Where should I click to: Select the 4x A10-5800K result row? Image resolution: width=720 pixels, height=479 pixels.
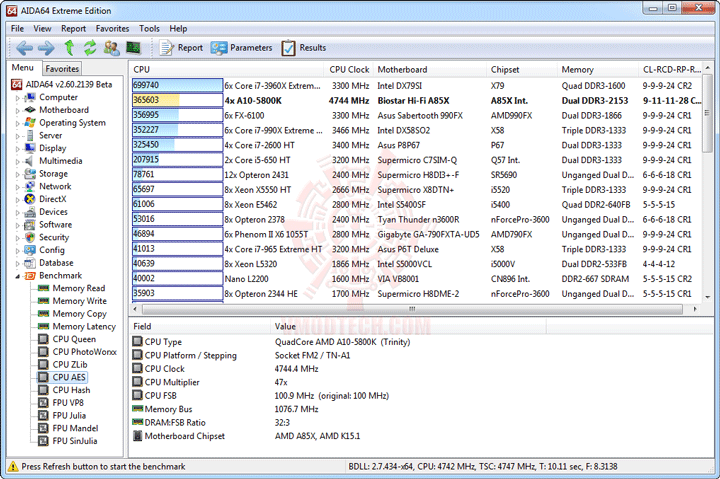[416, 101]
